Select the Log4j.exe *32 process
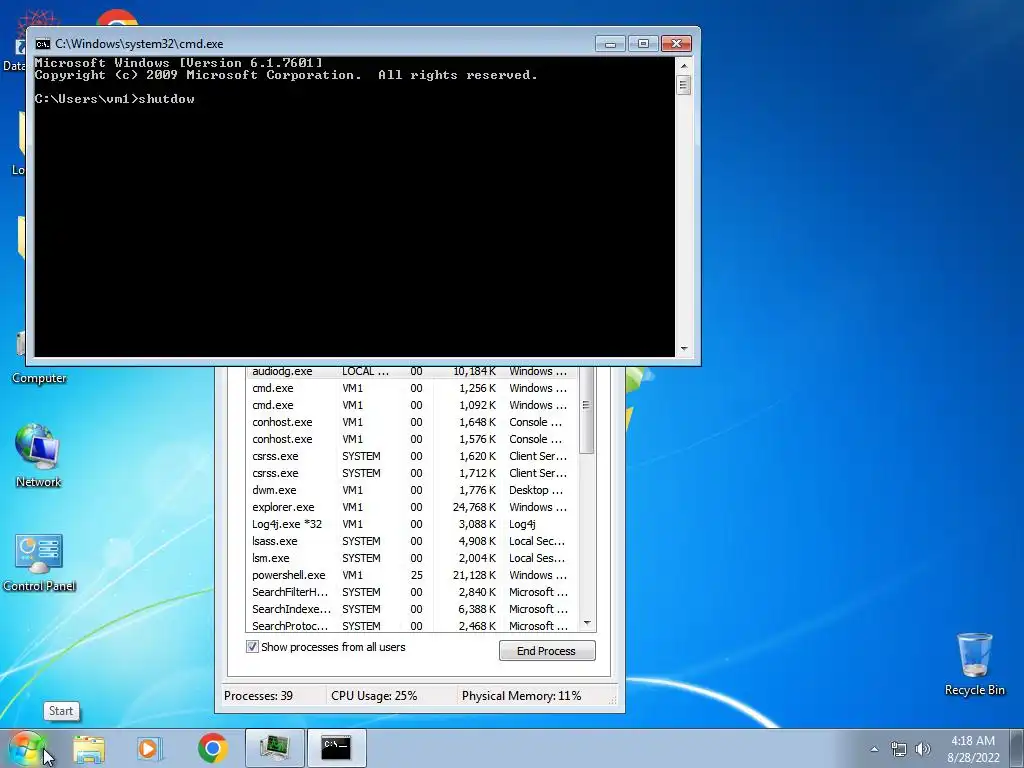The width and height of the screenshot is (1024, 768). [x=411, y=524]
